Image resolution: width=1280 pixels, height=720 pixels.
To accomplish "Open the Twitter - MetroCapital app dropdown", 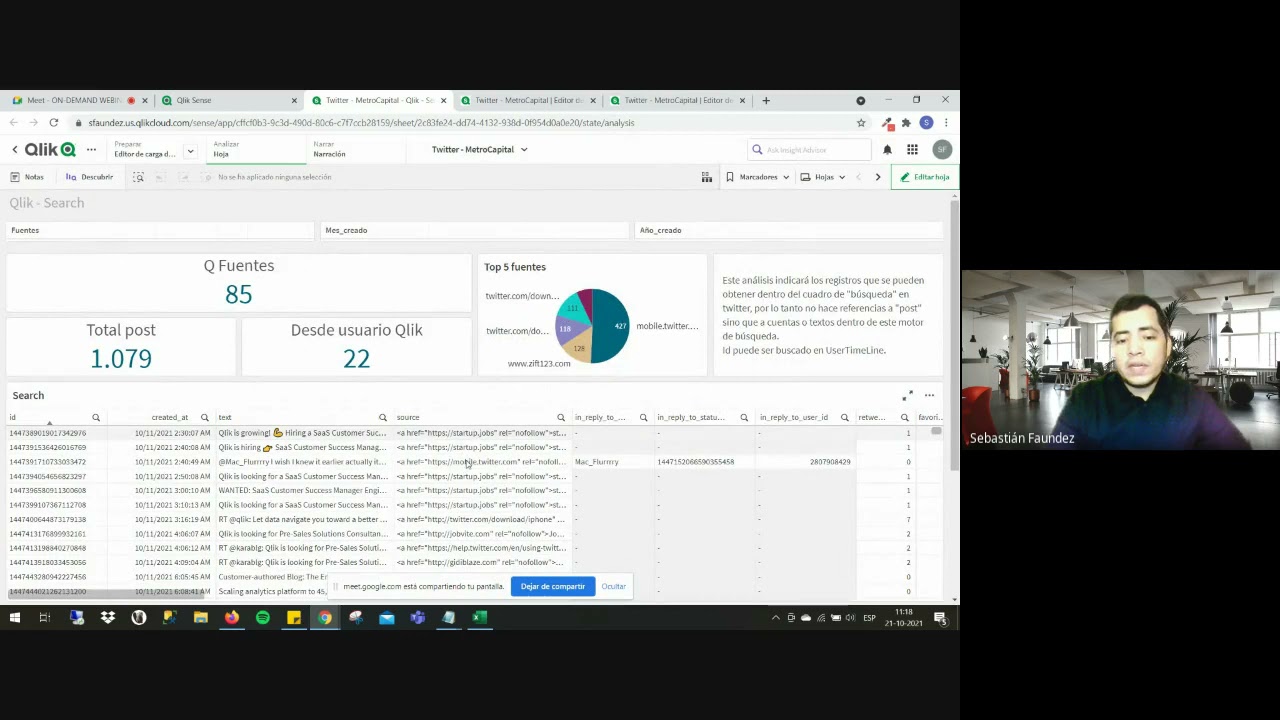I will (x=479, y=150).
